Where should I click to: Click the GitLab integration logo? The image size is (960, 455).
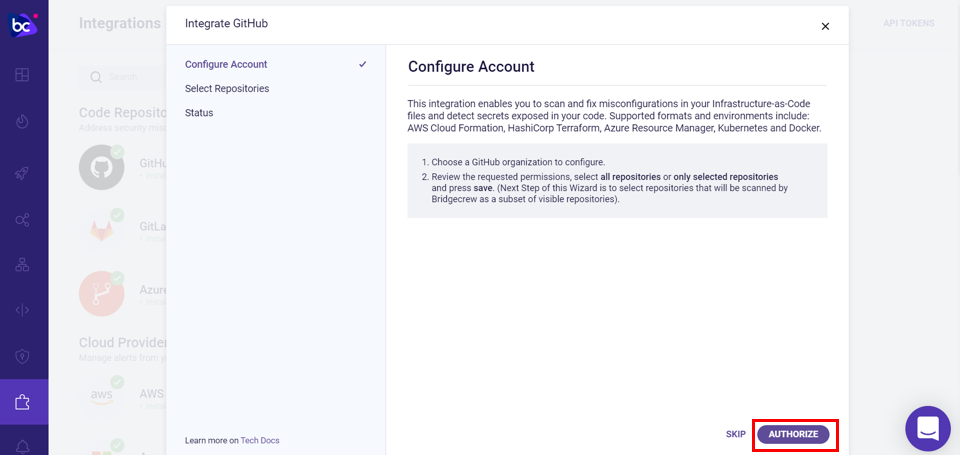102,230
